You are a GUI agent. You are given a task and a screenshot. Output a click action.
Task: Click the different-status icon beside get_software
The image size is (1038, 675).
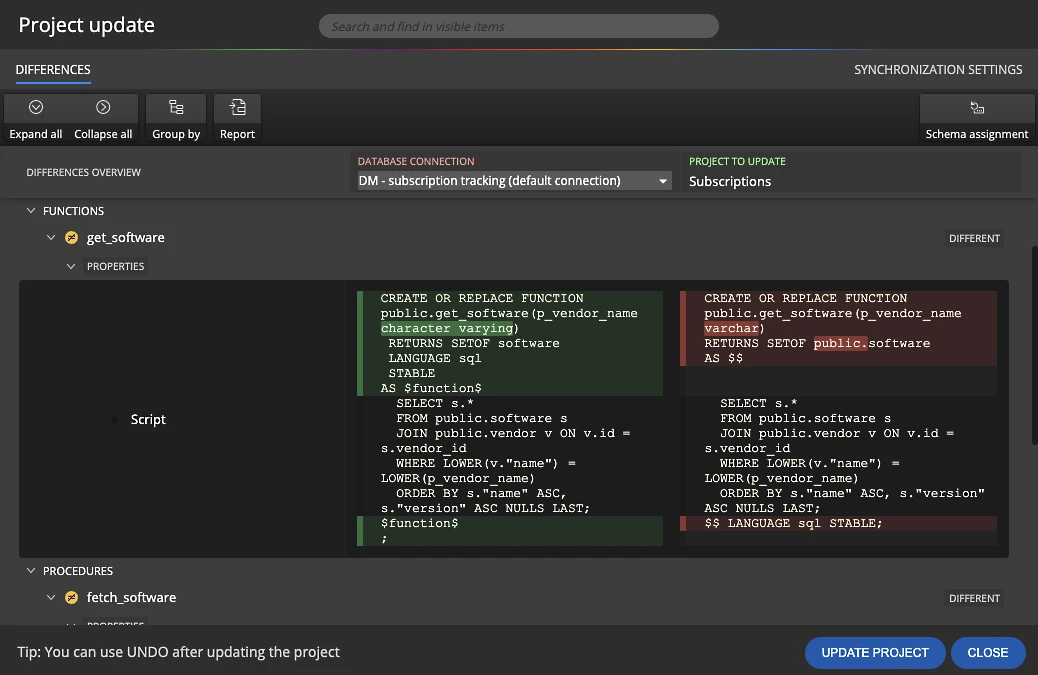71,238
